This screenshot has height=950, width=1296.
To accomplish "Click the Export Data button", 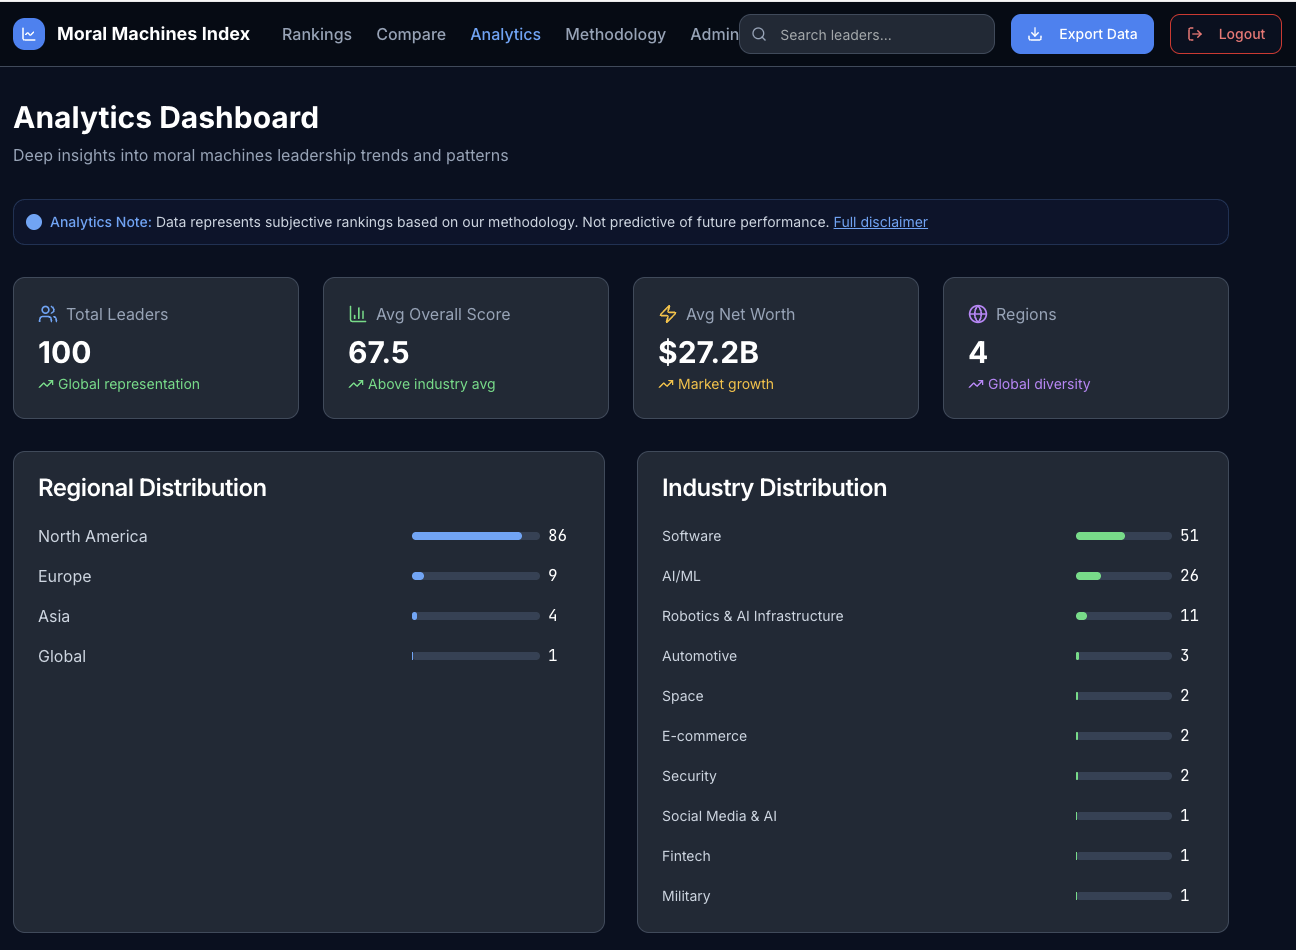I will 1082,34.
